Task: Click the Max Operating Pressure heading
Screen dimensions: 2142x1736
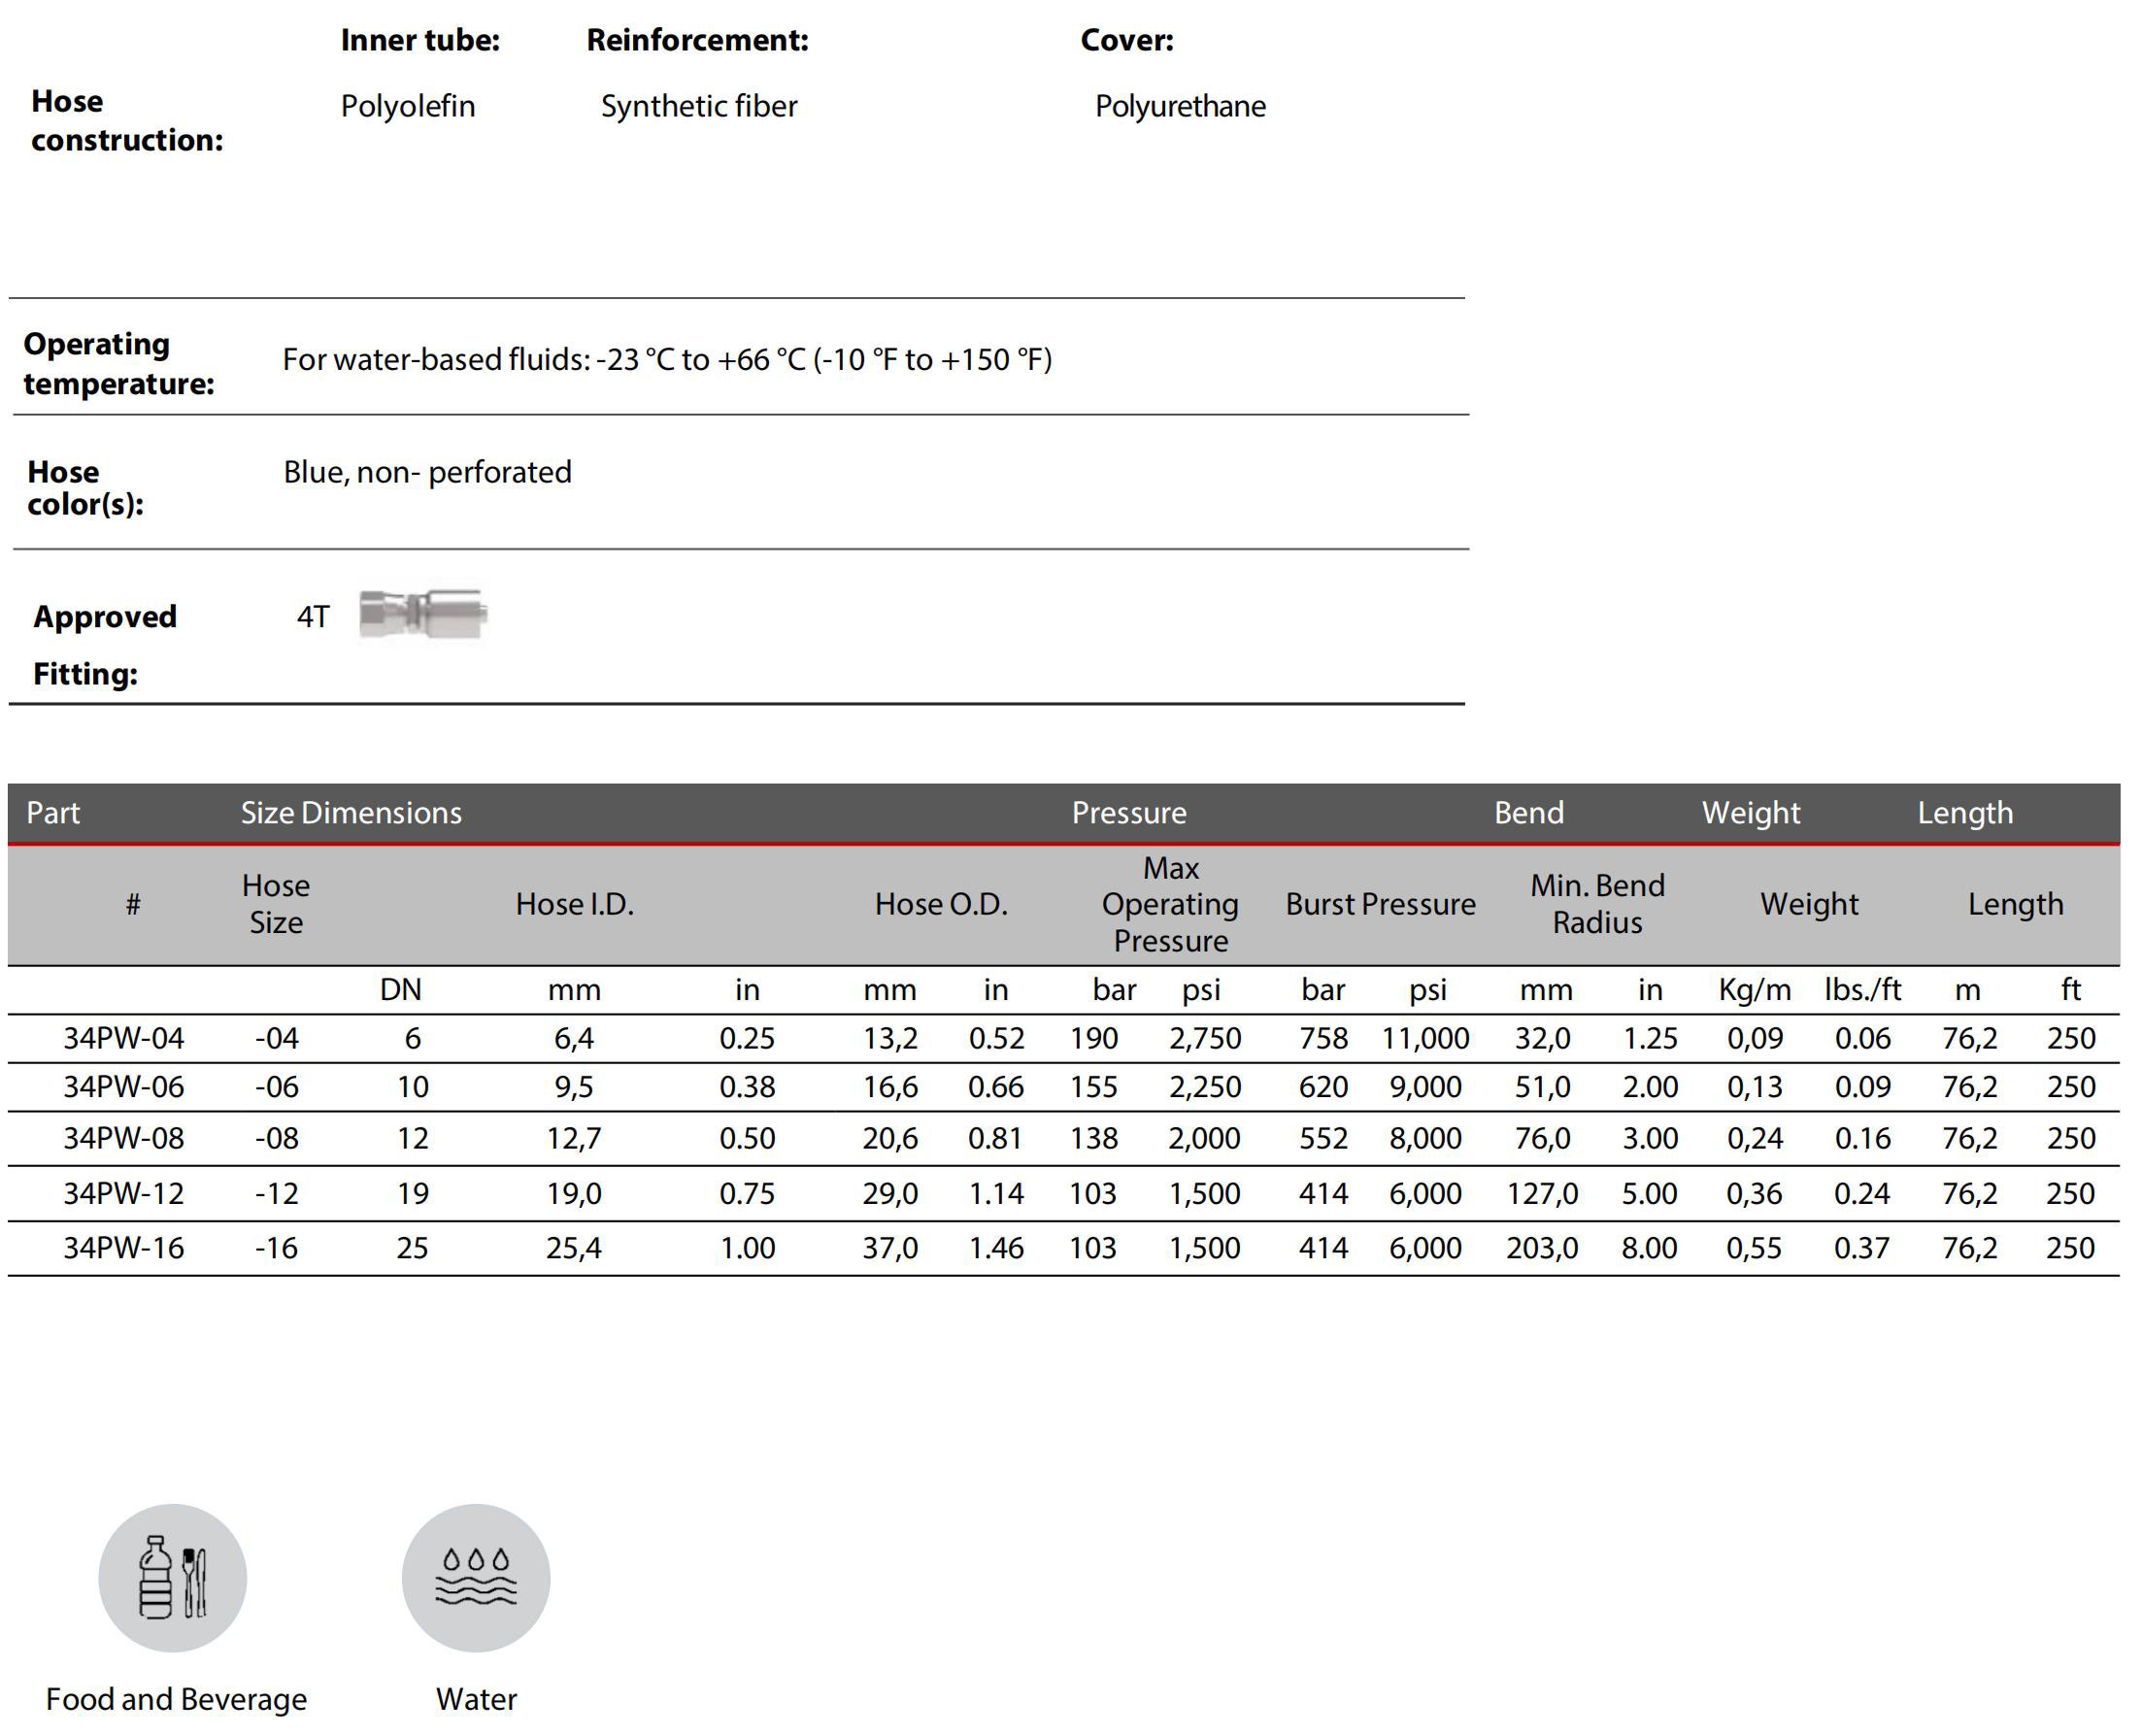Action: click(1170, 904)
